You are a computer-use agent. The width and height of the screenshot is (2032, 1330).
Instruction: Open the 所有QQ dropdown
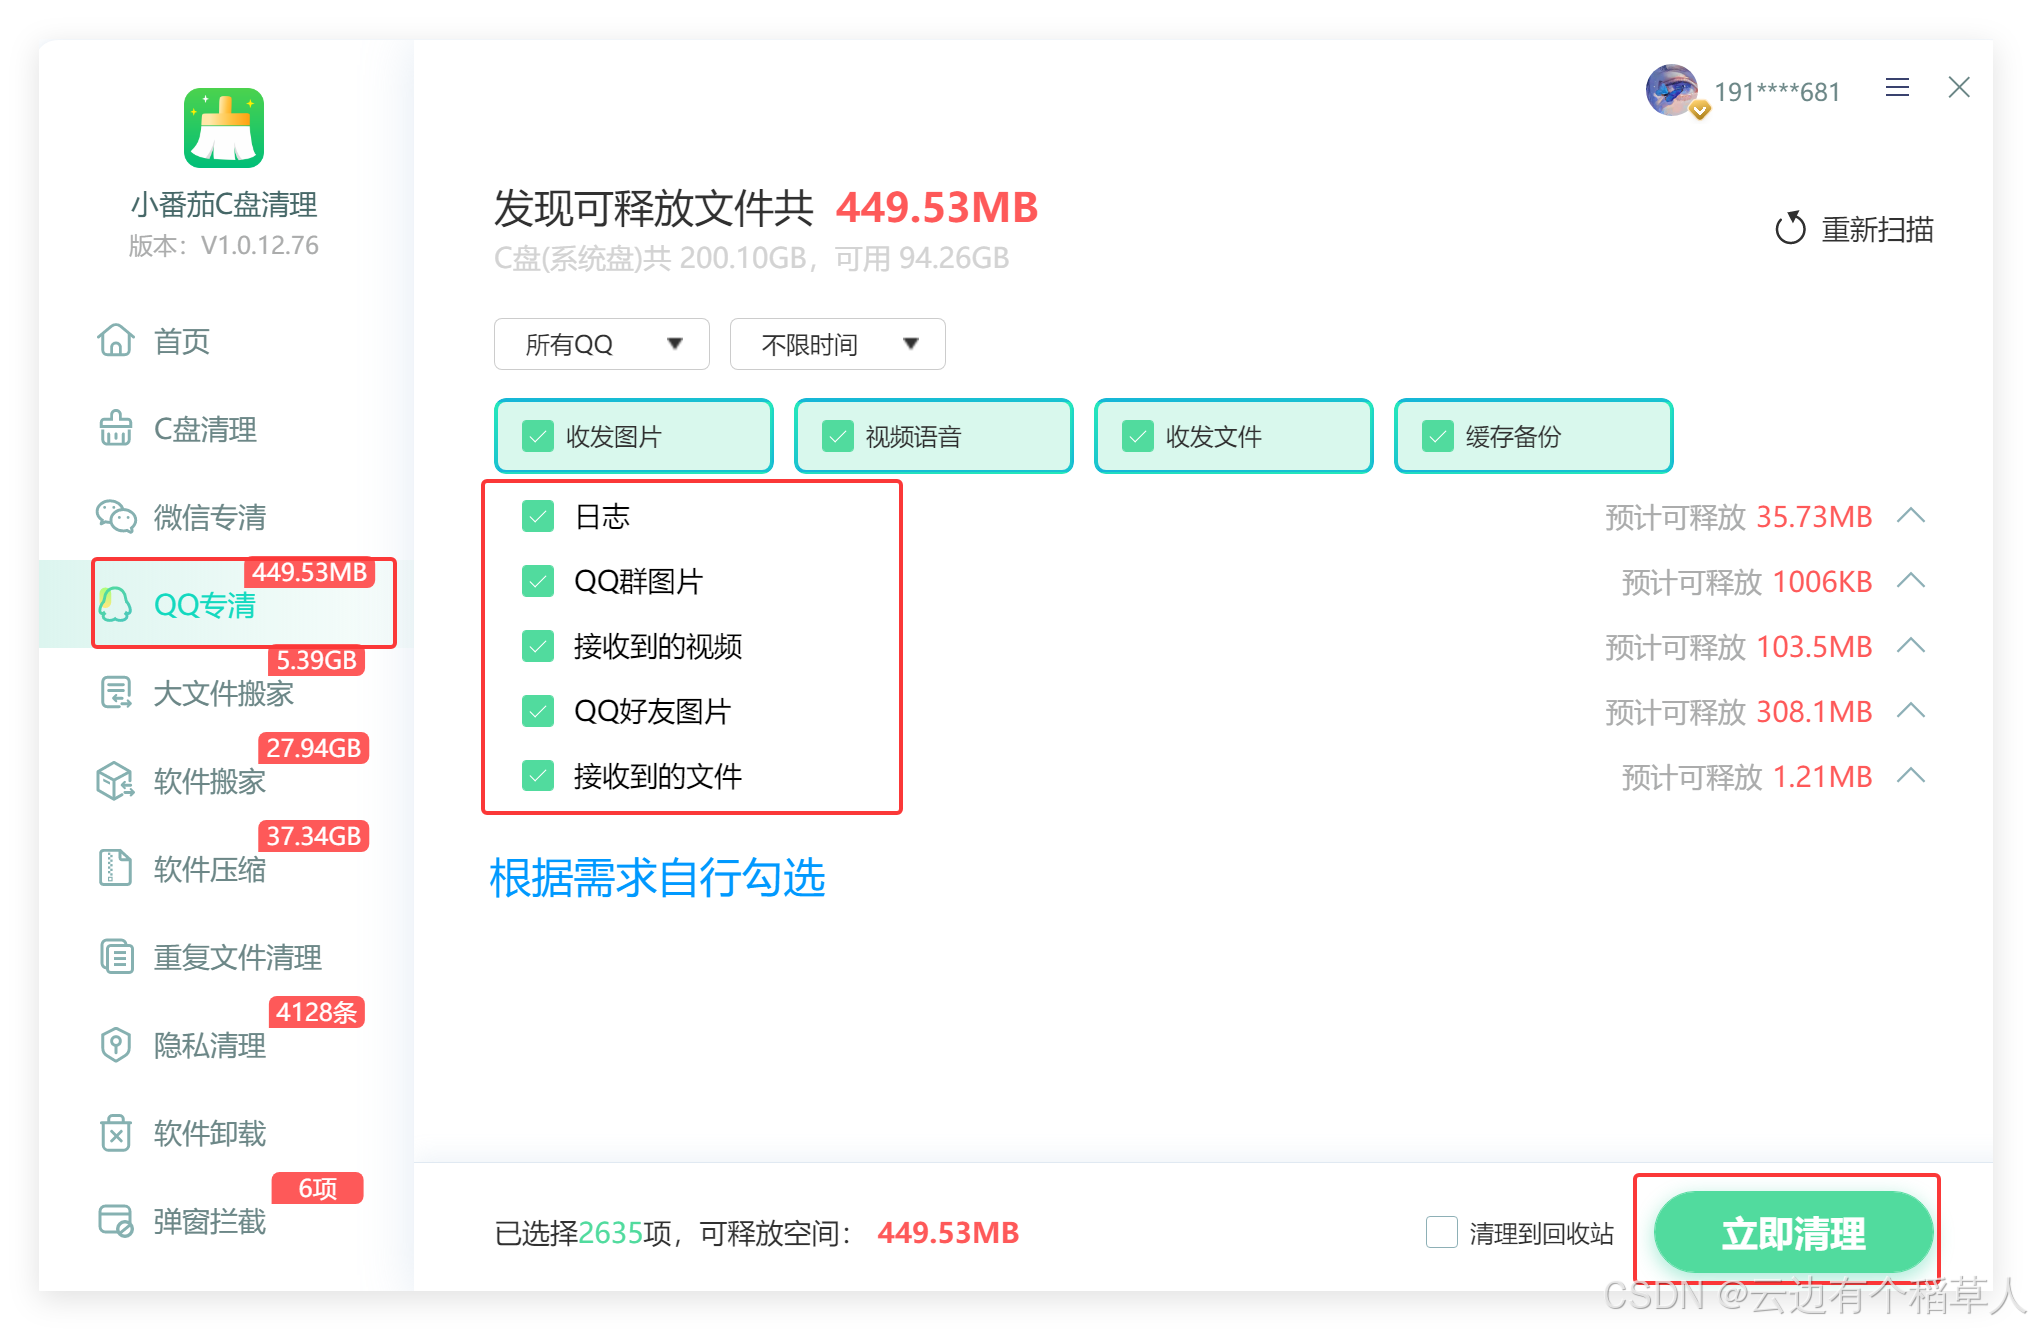tap(602, 344)
